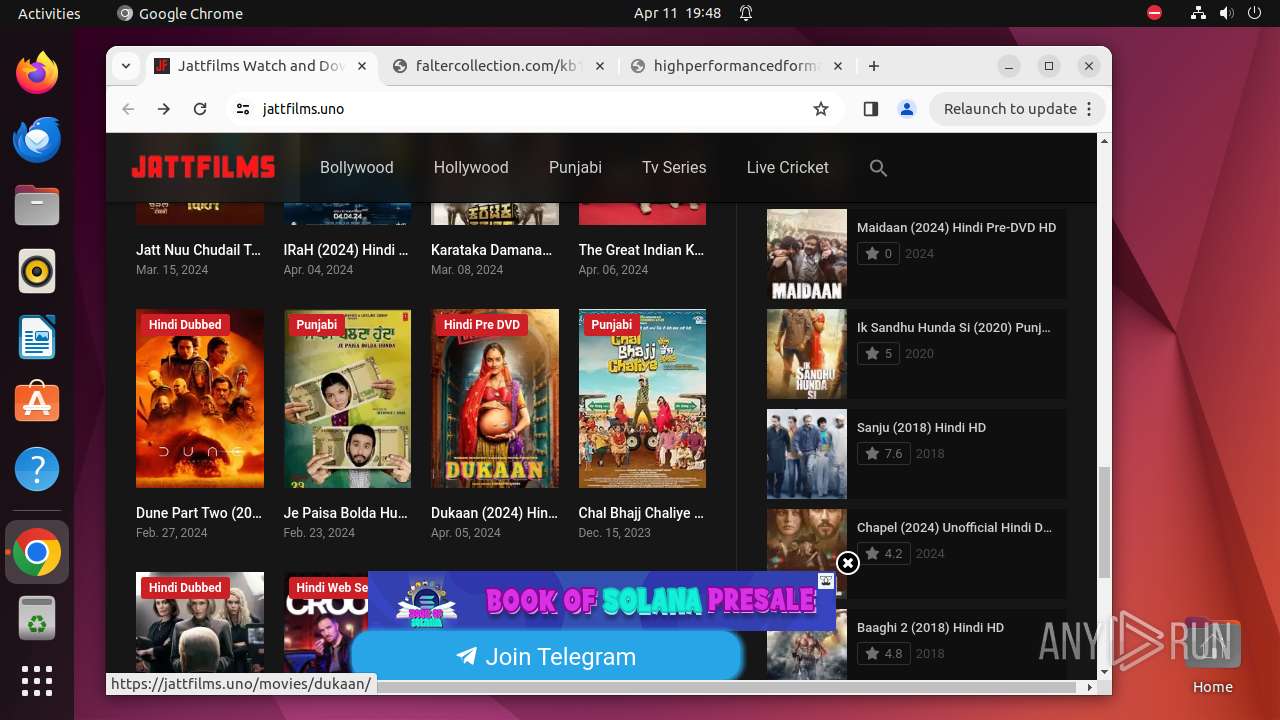Image resolution: width=1280 pixels, height=720 pixels.
Task: Open Activities overview
Action: [49, 13]
